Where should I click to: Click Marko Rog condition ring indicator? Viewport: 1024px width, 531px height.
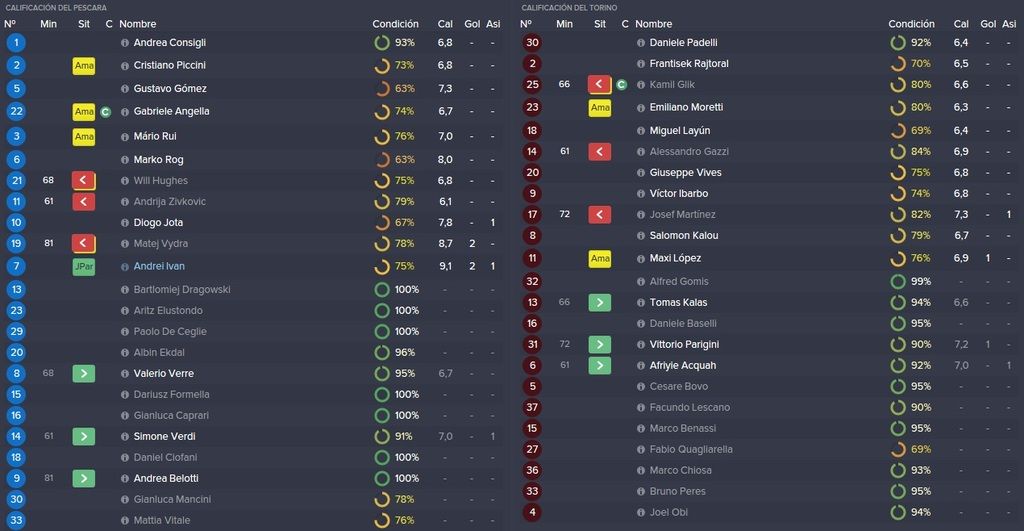[x=382, y=159]
